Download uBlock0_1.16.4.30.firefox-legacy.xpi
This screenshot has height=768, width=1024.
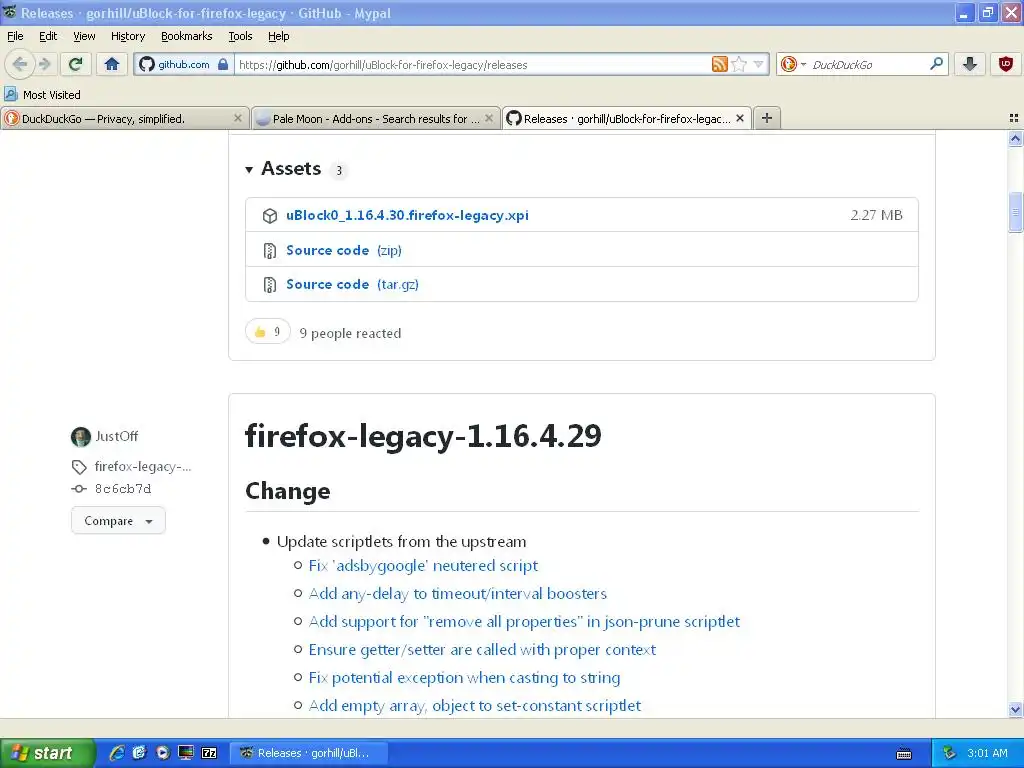click(407, 216)
